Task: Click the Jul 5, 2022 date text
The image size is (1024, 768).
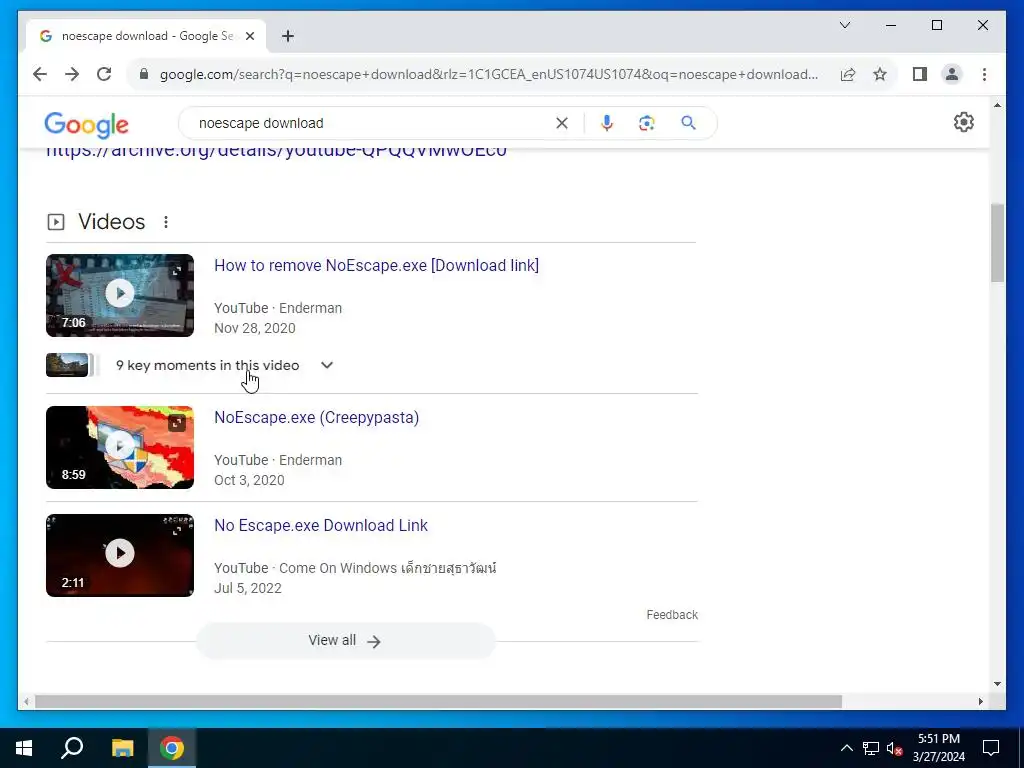Action: pyautogui.click(x=248, y=588)
